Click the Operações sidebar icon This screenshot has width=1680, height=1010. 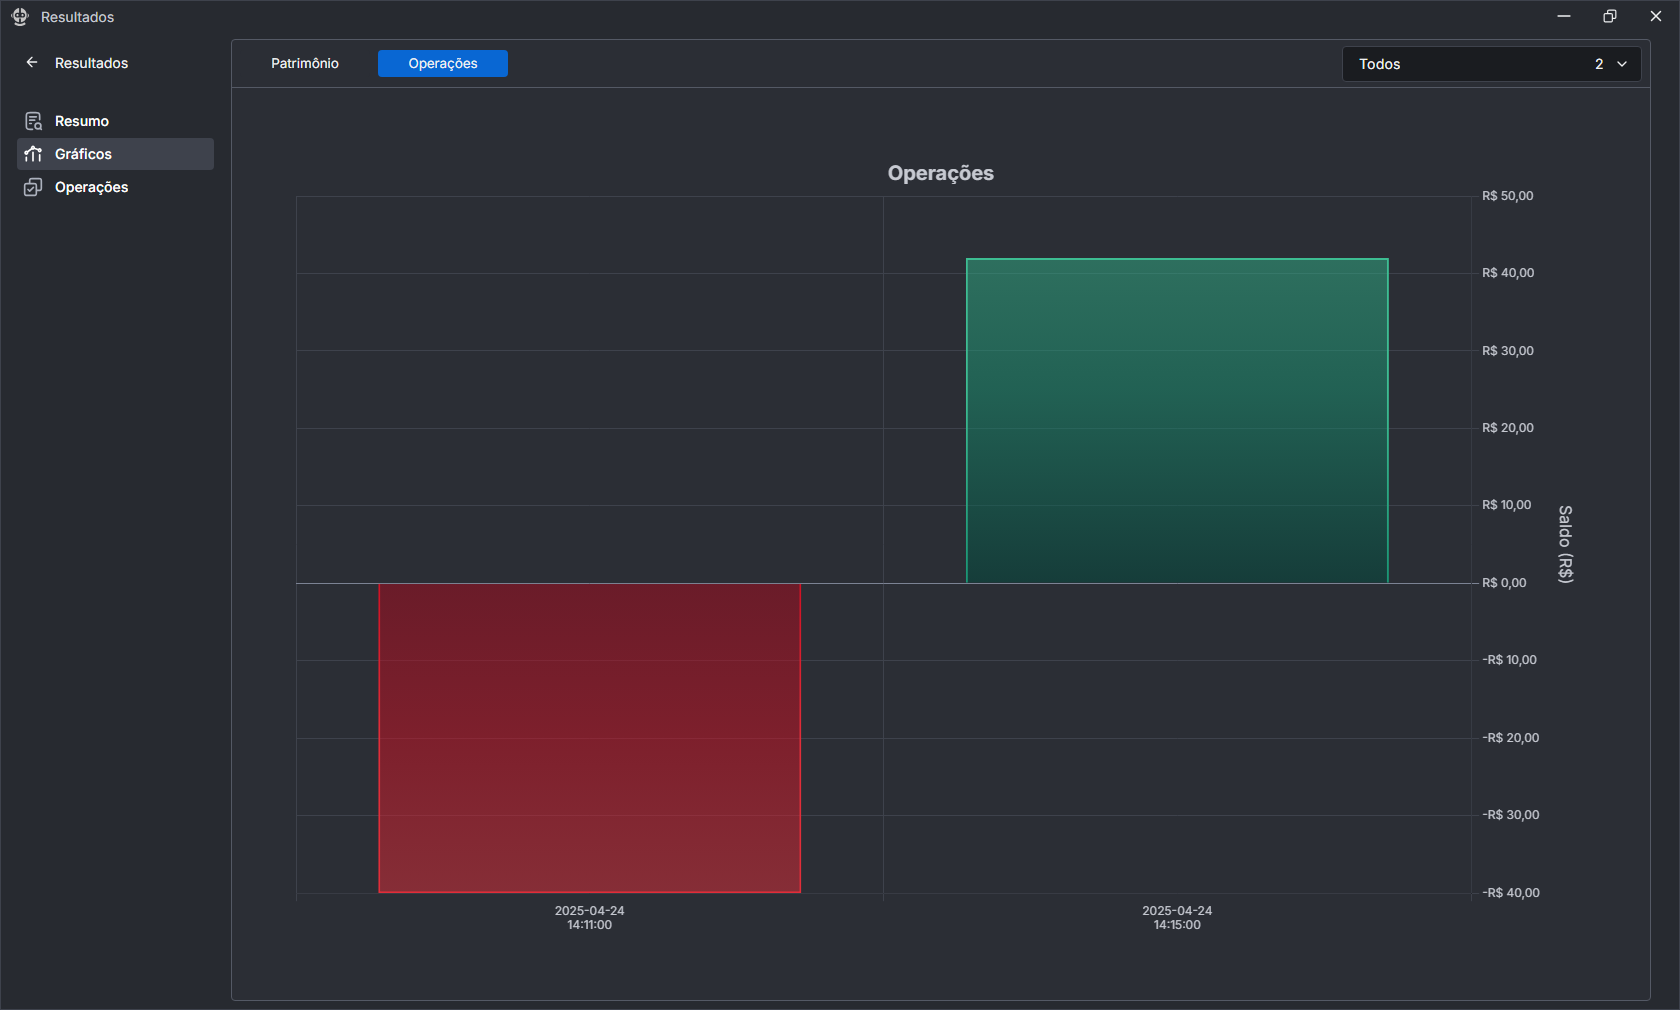click(33, 187)
